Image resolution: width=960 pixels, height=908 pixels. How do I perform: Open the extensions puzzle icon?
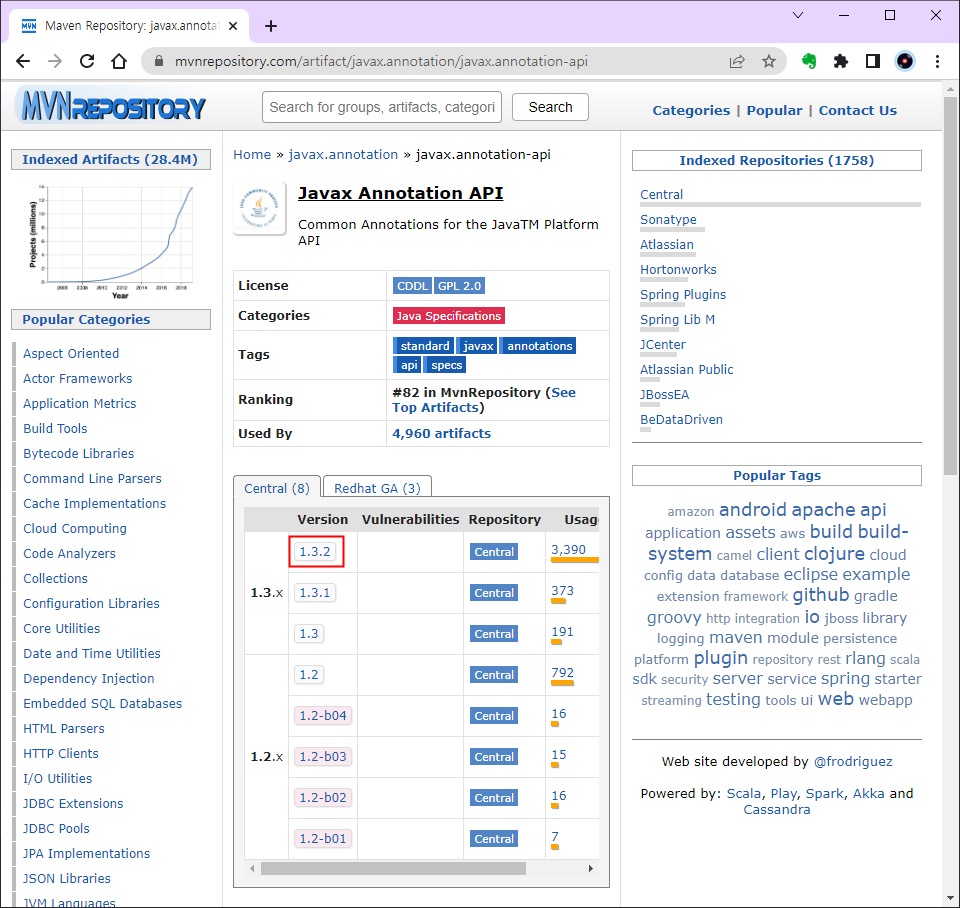(x=841, y=61)
